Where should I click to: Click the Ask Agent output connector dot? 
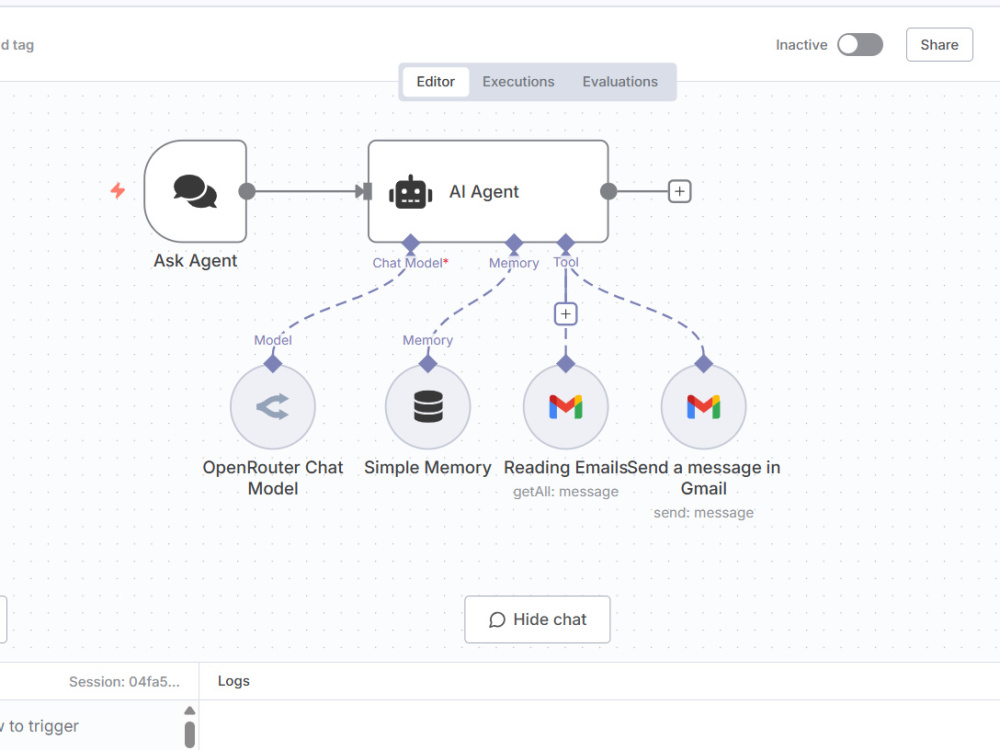(x=247, y=191)
